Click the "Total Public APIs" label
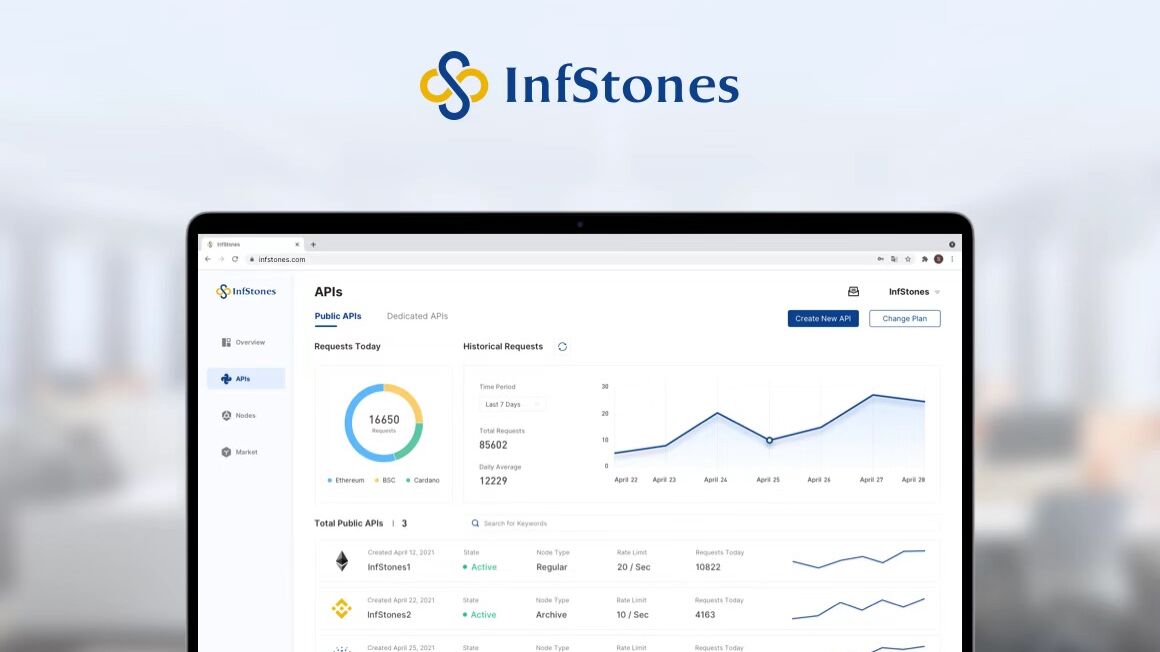The height and width of the screenshot is (652, 1160). pyautogui.click(x=349, y=523)
